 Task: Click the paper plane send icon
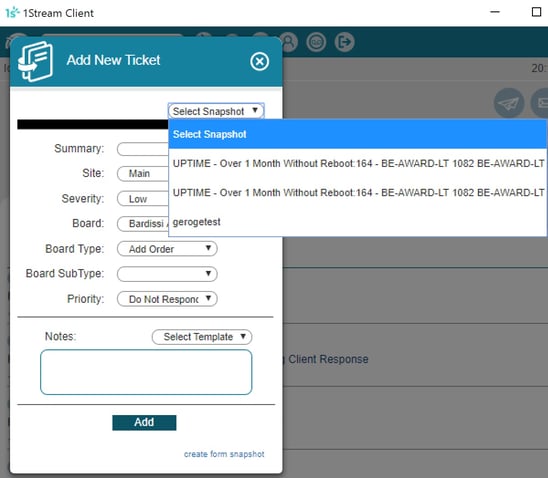[509, 103]
